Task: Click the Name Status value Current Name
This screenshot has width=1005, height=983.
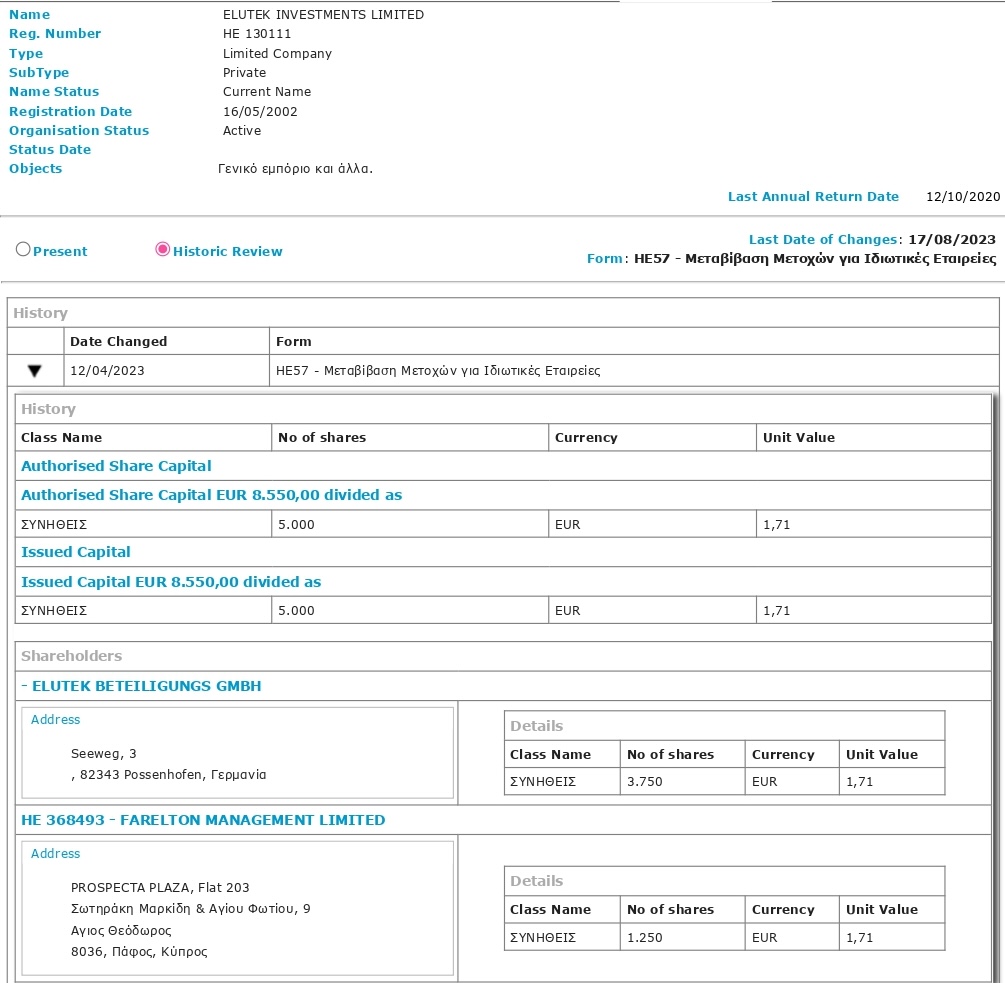Action: click(267, 92)
